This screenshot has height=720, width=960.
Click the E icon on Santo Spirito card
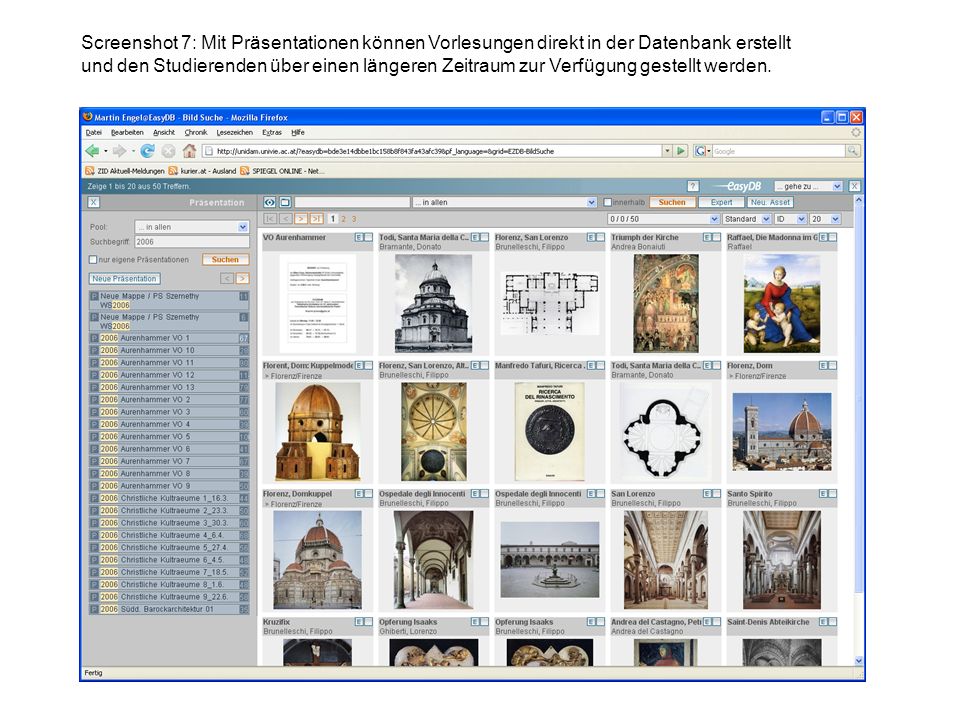click(823, 493)
